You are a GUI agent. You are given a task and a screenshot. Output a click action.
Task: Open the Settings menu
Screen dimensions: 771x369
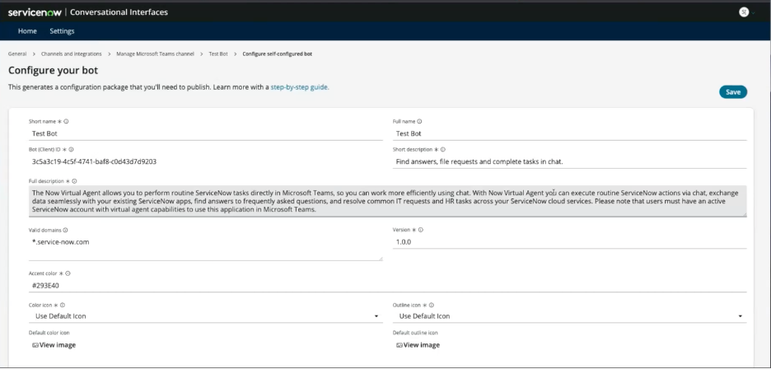62,31
